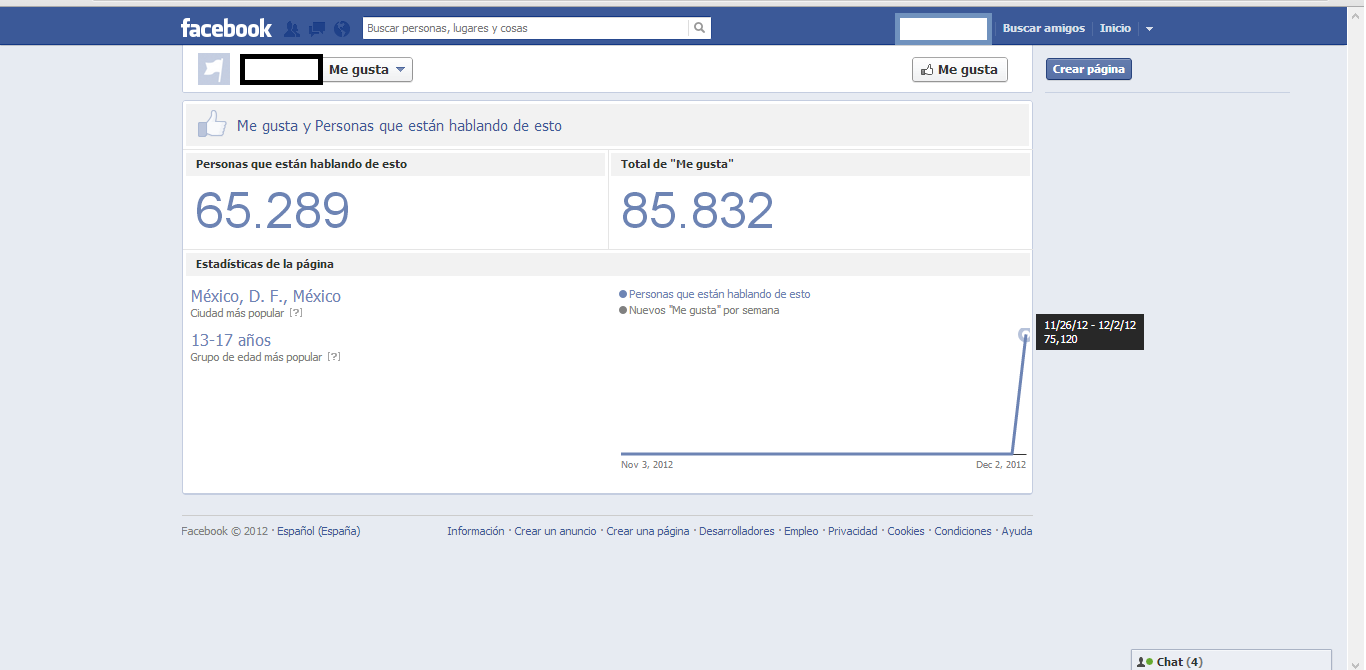The image size is (1366, 670).
Task: Click the 13-17 años age group text
Action: coord(231,340)
